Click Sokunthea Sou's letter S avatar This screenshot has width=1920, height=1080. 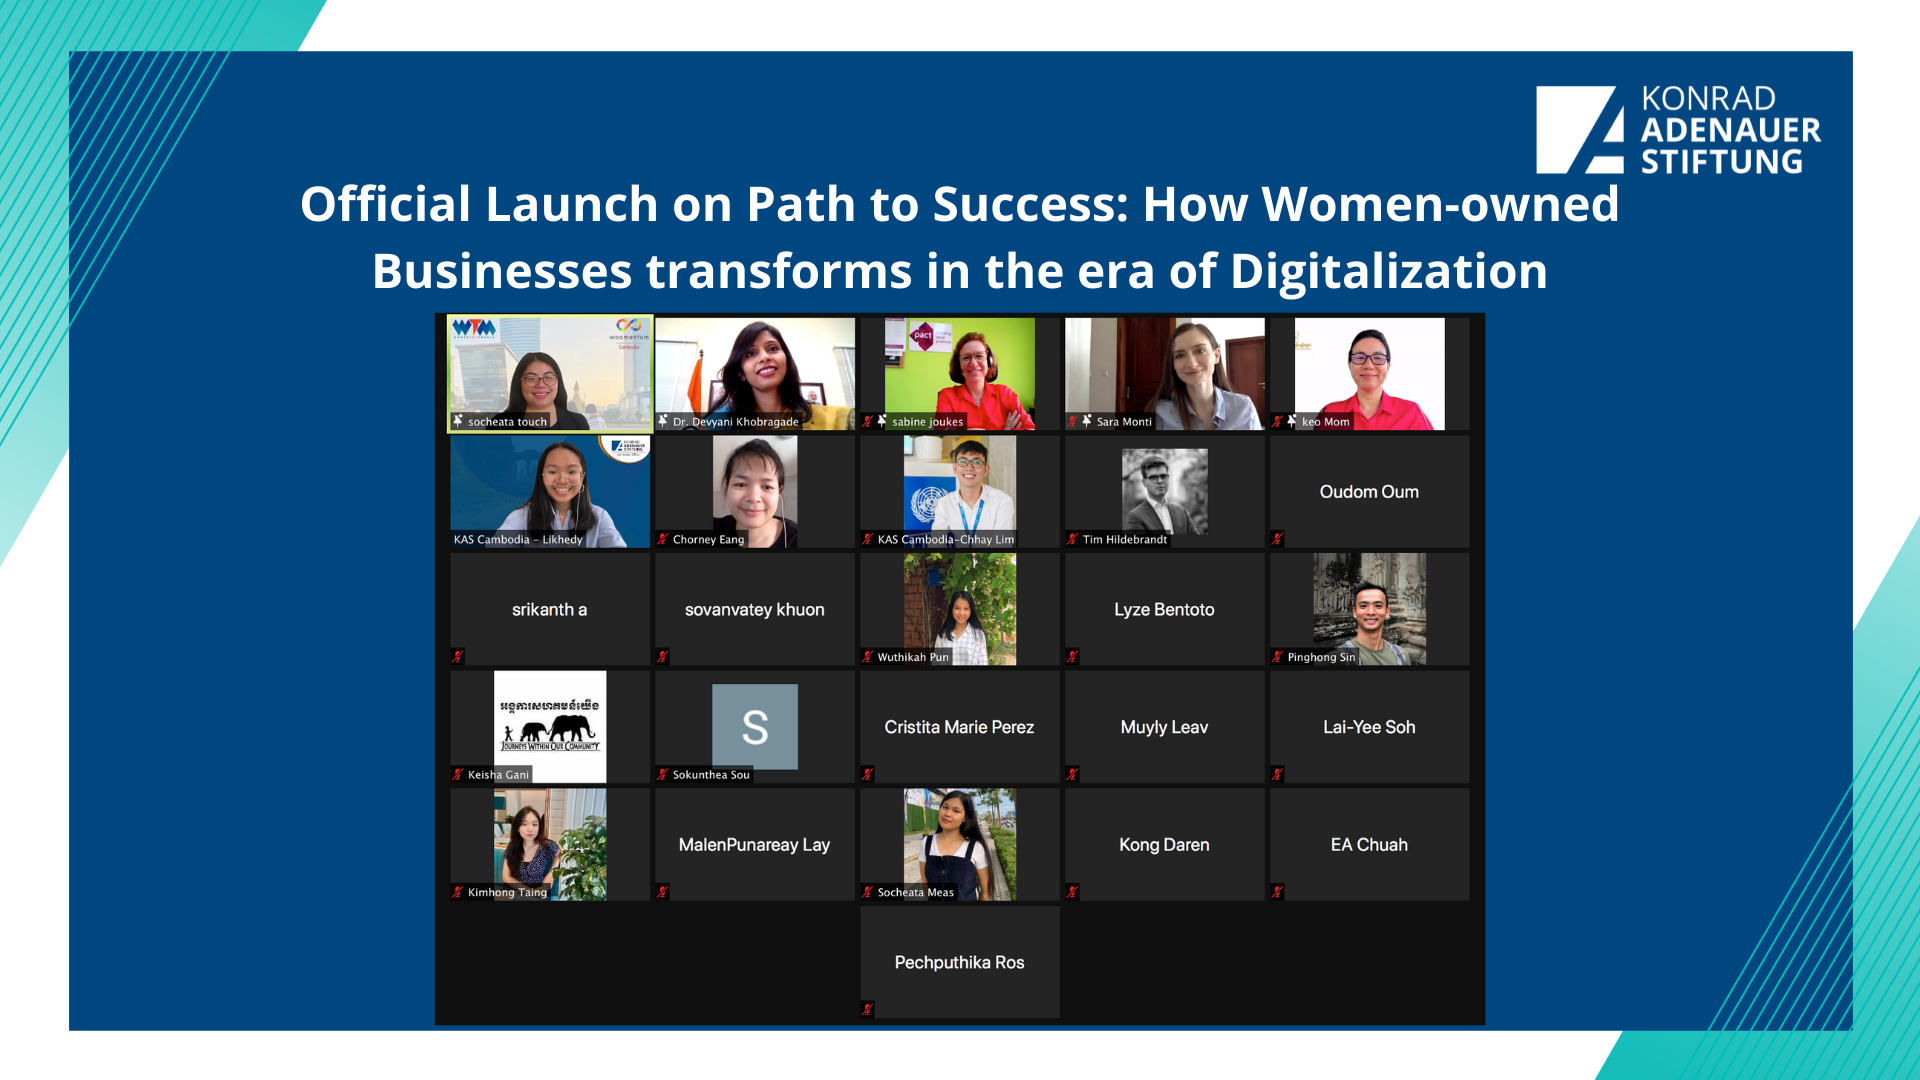coord(754,726)
